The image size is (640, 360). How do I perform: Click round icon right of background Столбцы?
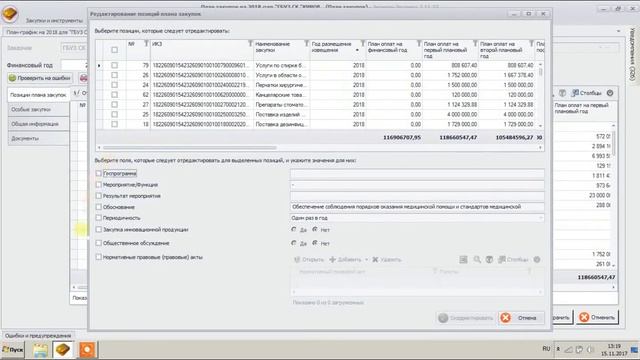(x=610, y=93)
